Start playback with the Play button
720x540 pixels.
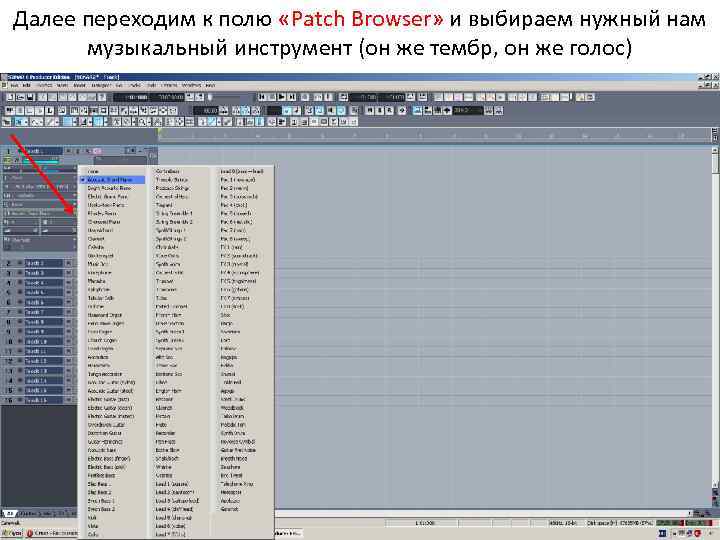pos(282,97)
